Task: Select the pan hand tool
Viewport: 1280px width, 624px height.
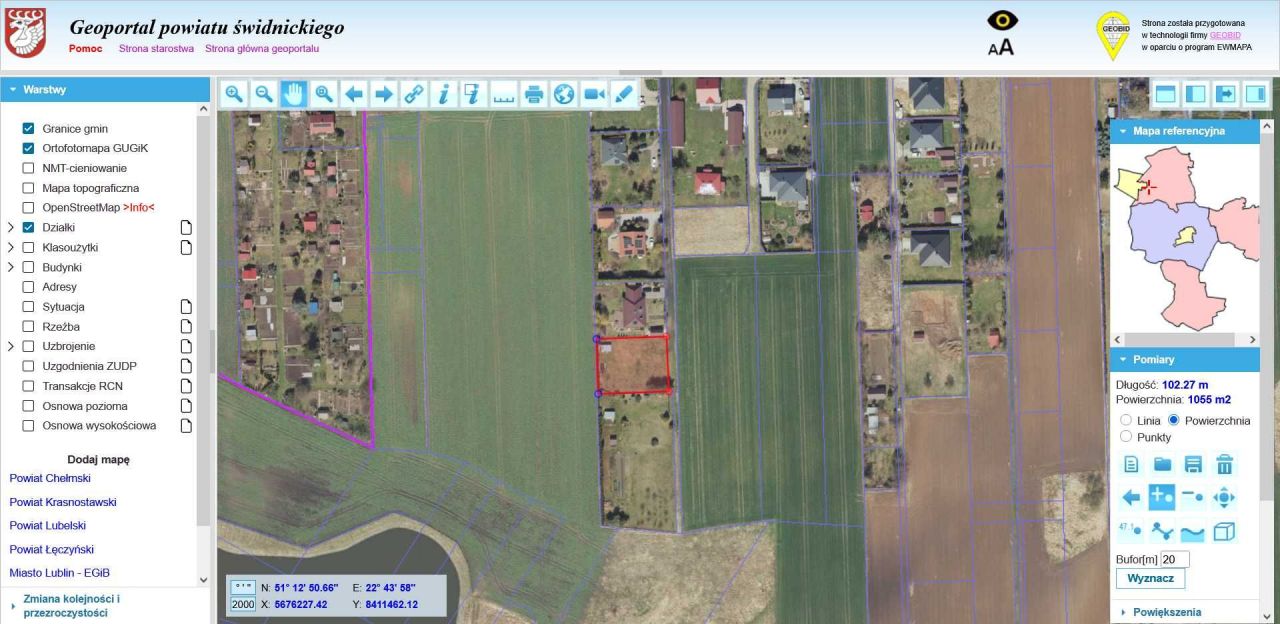Action: 294,94
